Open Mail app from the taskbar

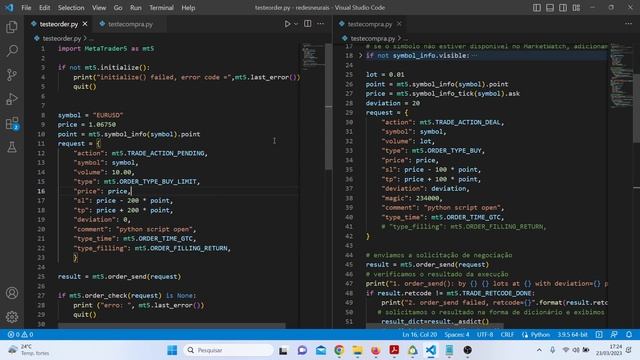pos(321,350)
